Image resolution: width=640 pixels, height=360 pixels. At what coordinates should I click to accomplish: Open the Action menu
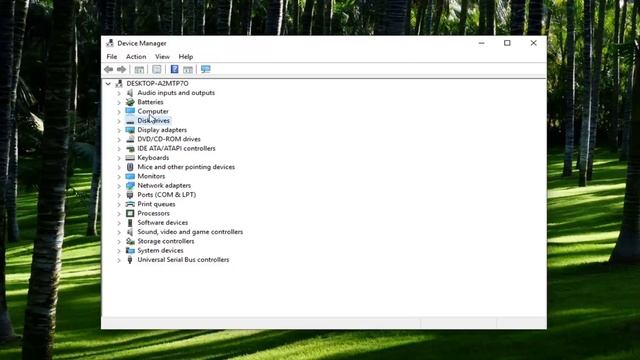coord(136,57)
